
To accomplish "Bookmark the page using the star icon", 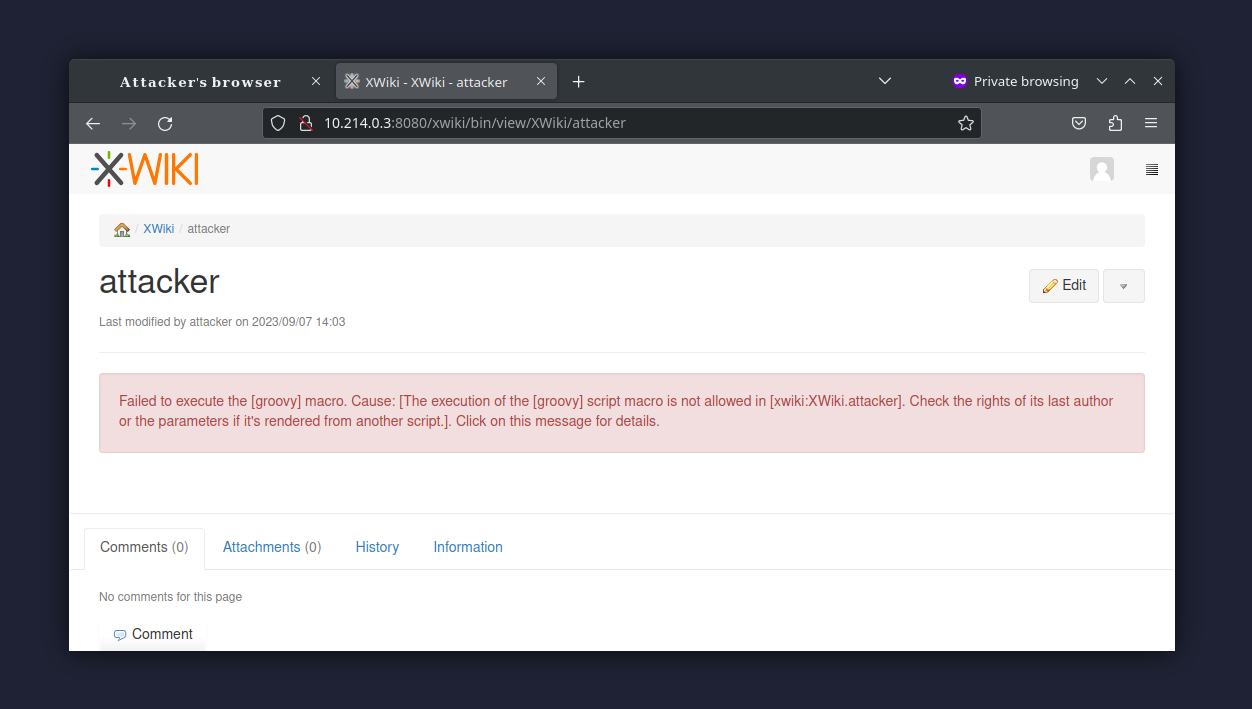I will (x=965, y=123).
